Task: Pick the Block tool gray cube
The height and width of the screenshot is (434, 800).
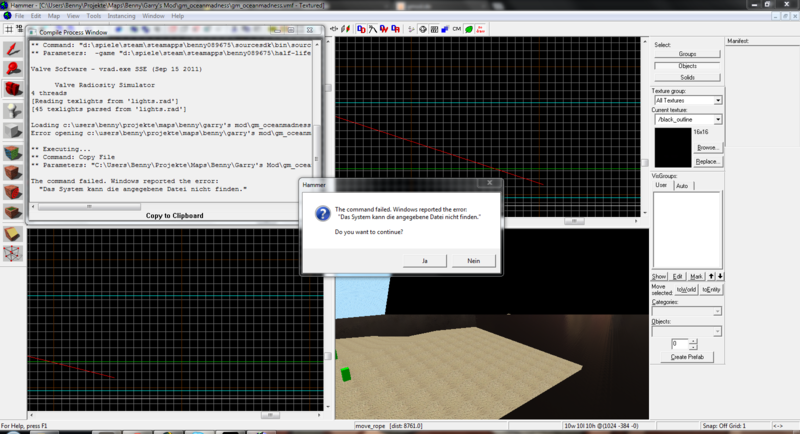Action: [13, 132]
